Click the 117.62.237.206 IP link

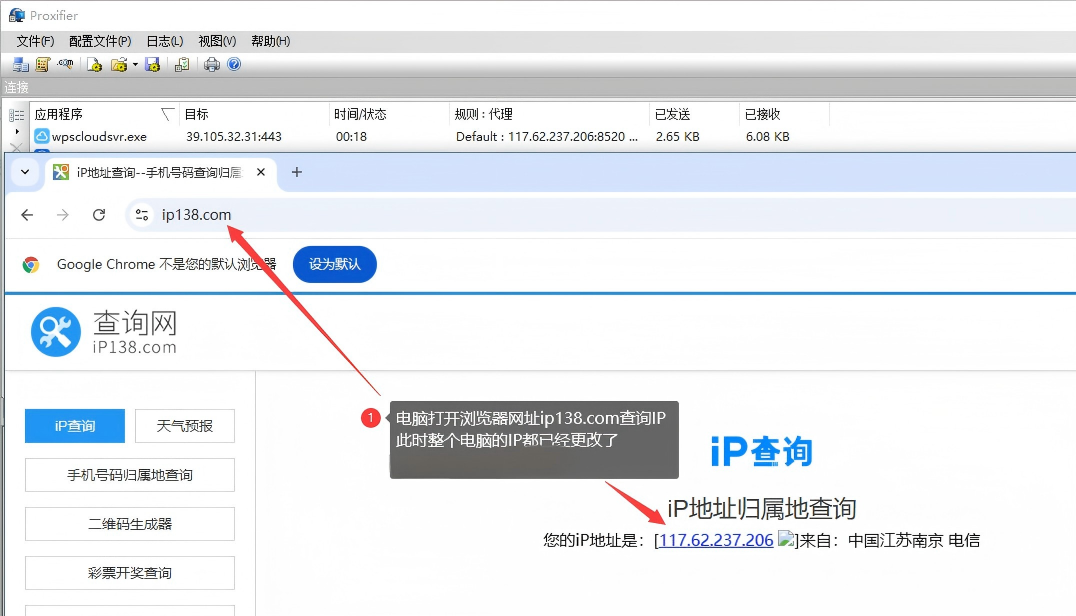pyautogui.click(x=716, y=541)
